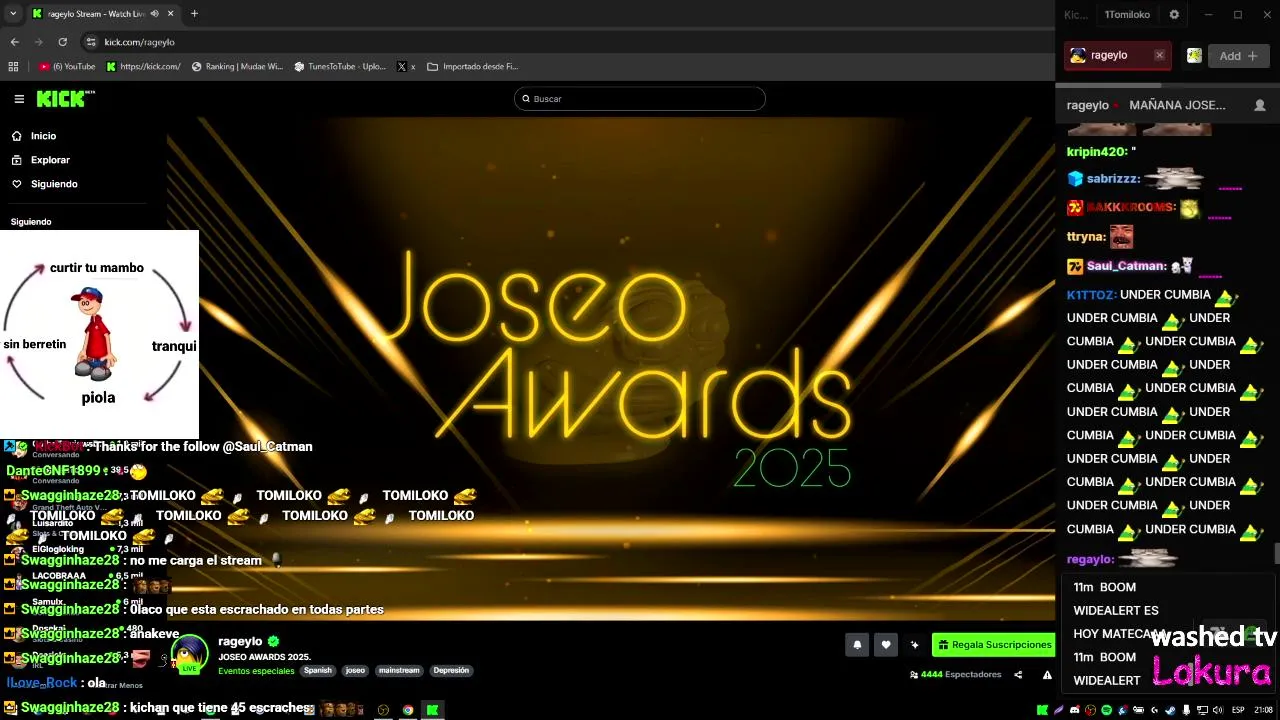Toggle the heart follow button
The image size is (1280, 720).
885,645
